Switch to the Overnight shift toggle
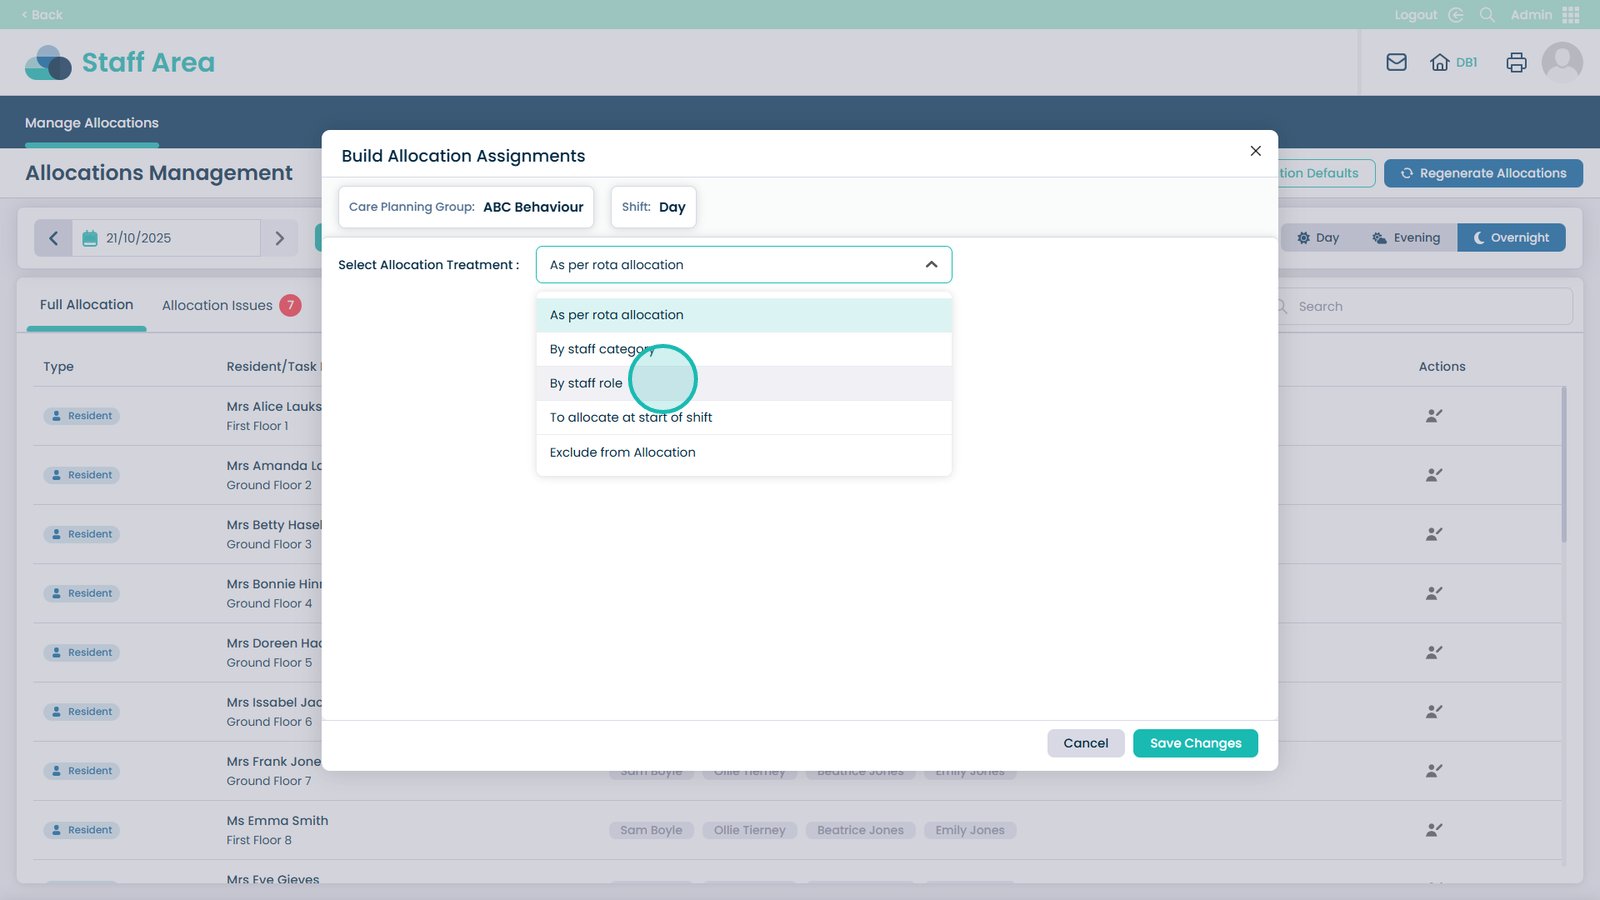The height and width of the screenshot is (900, 1600). click(x=1511, y=238)
